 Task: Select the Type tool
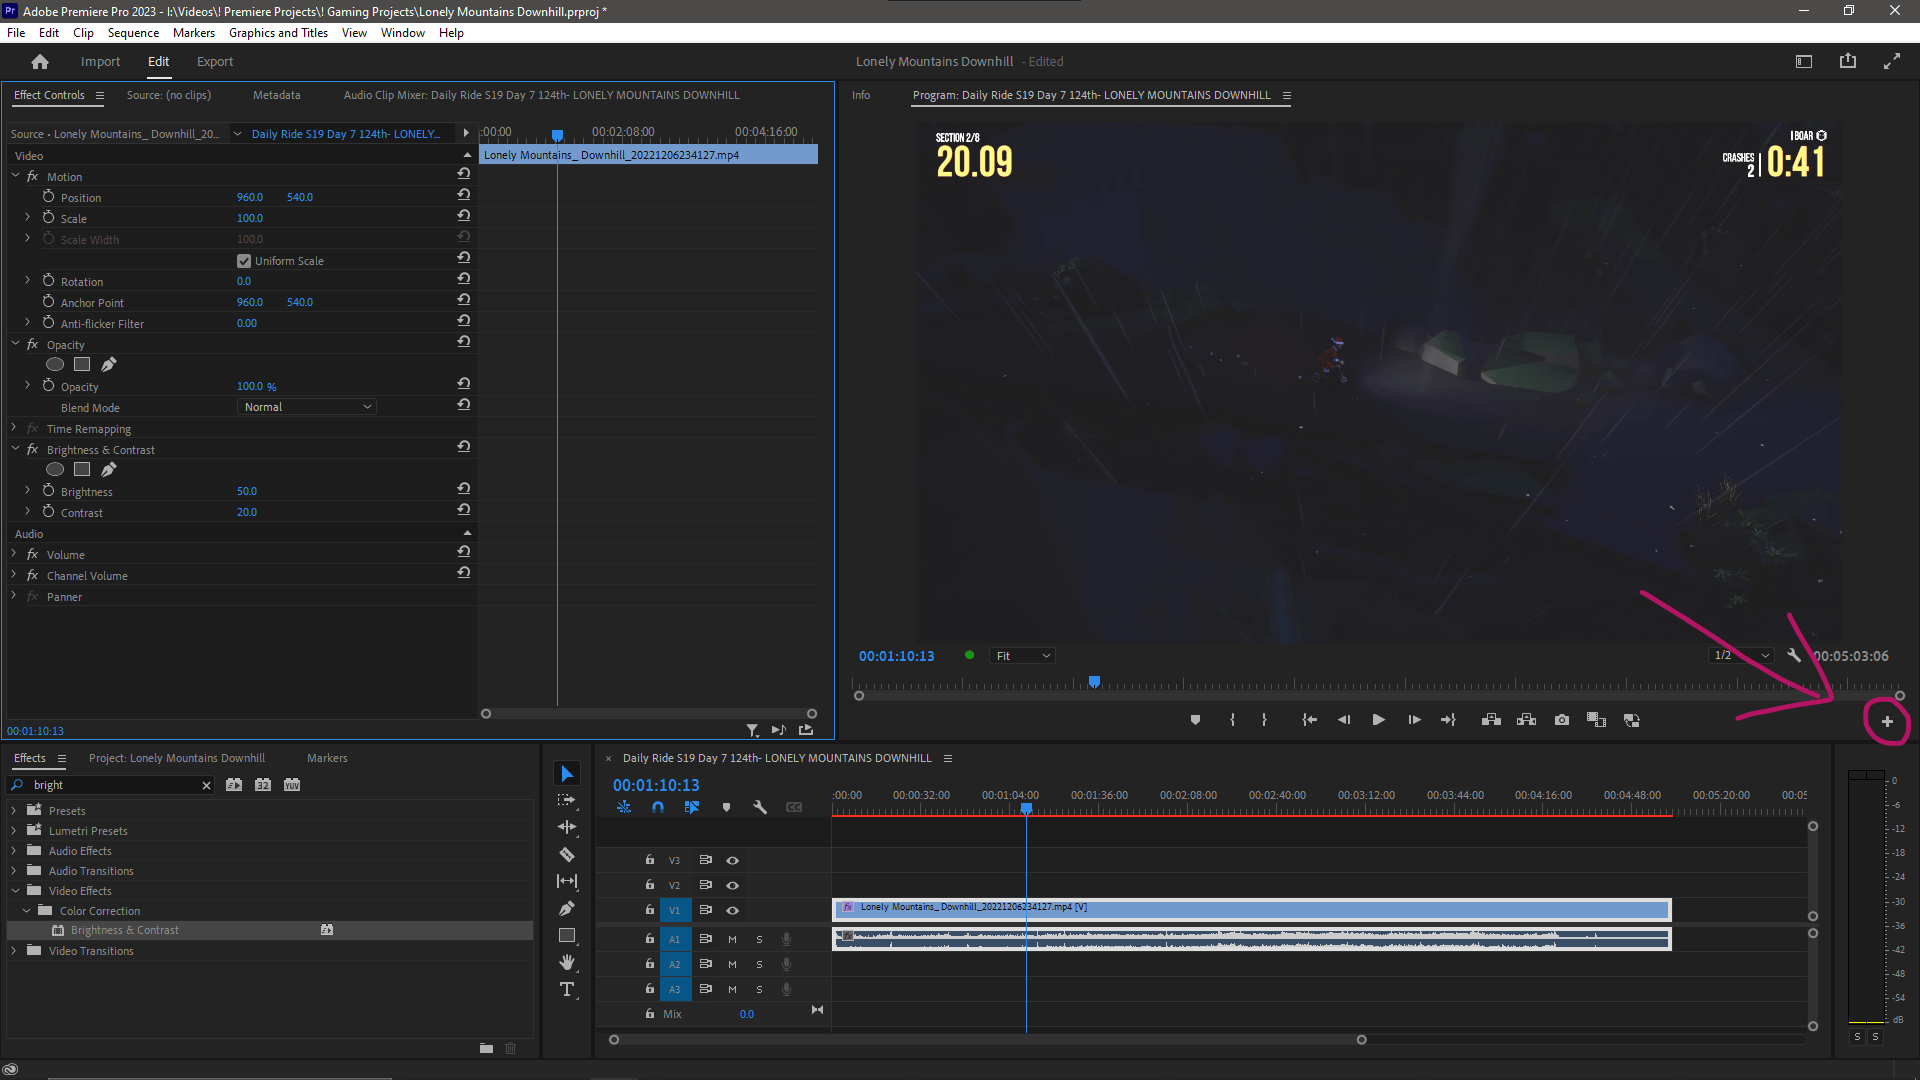(567, 988)
